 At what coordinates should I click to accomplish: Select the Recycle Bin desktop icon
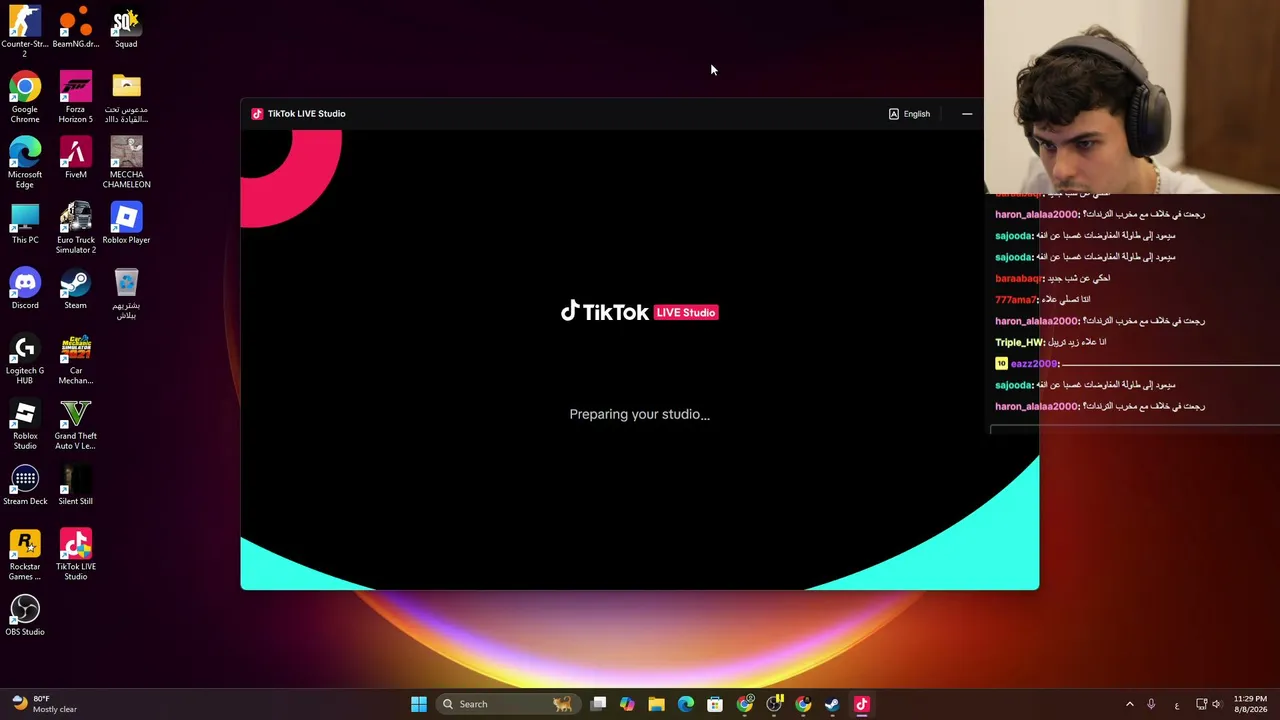tap(126, 293)
